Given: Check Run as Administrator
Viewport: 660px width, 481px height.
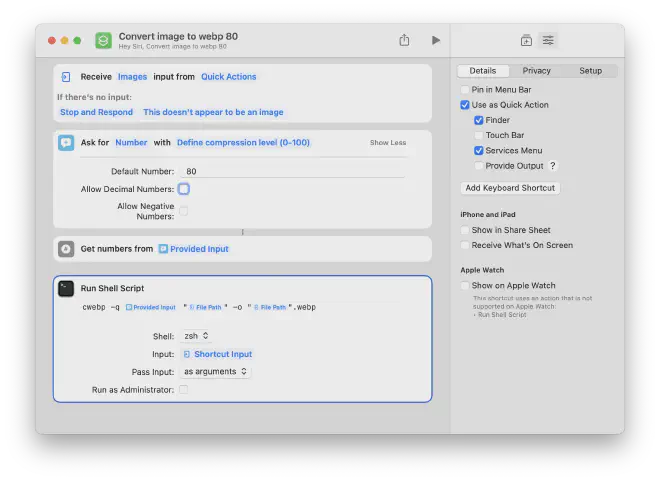Looking at the screenshot, I should (184, 390).
